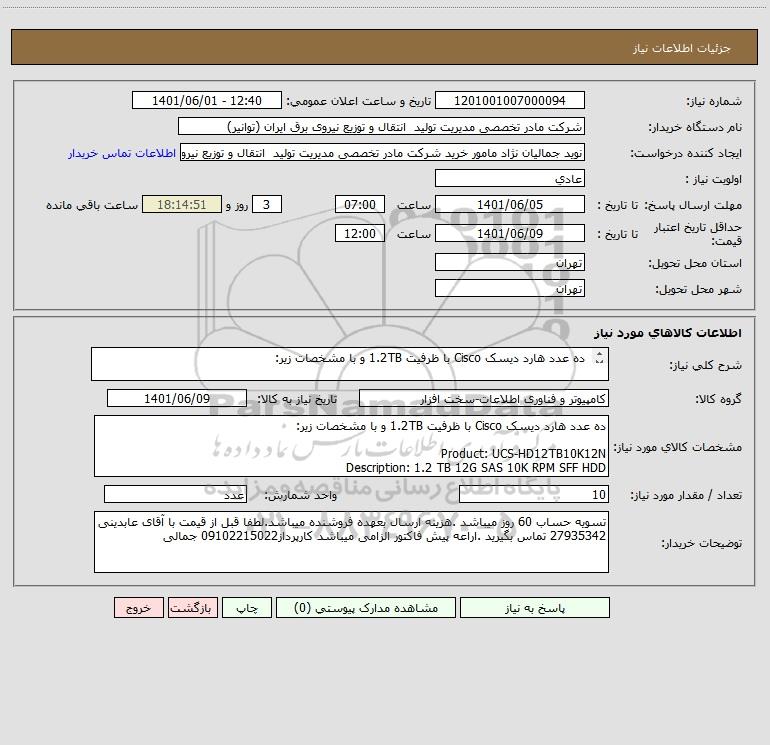Click the نام دستگاه خریدار field

(x=381, y=126)
